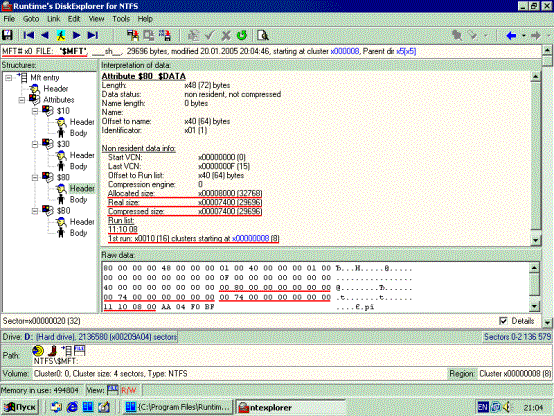
Task: Open the Help menu
Action: coord(145,19)
